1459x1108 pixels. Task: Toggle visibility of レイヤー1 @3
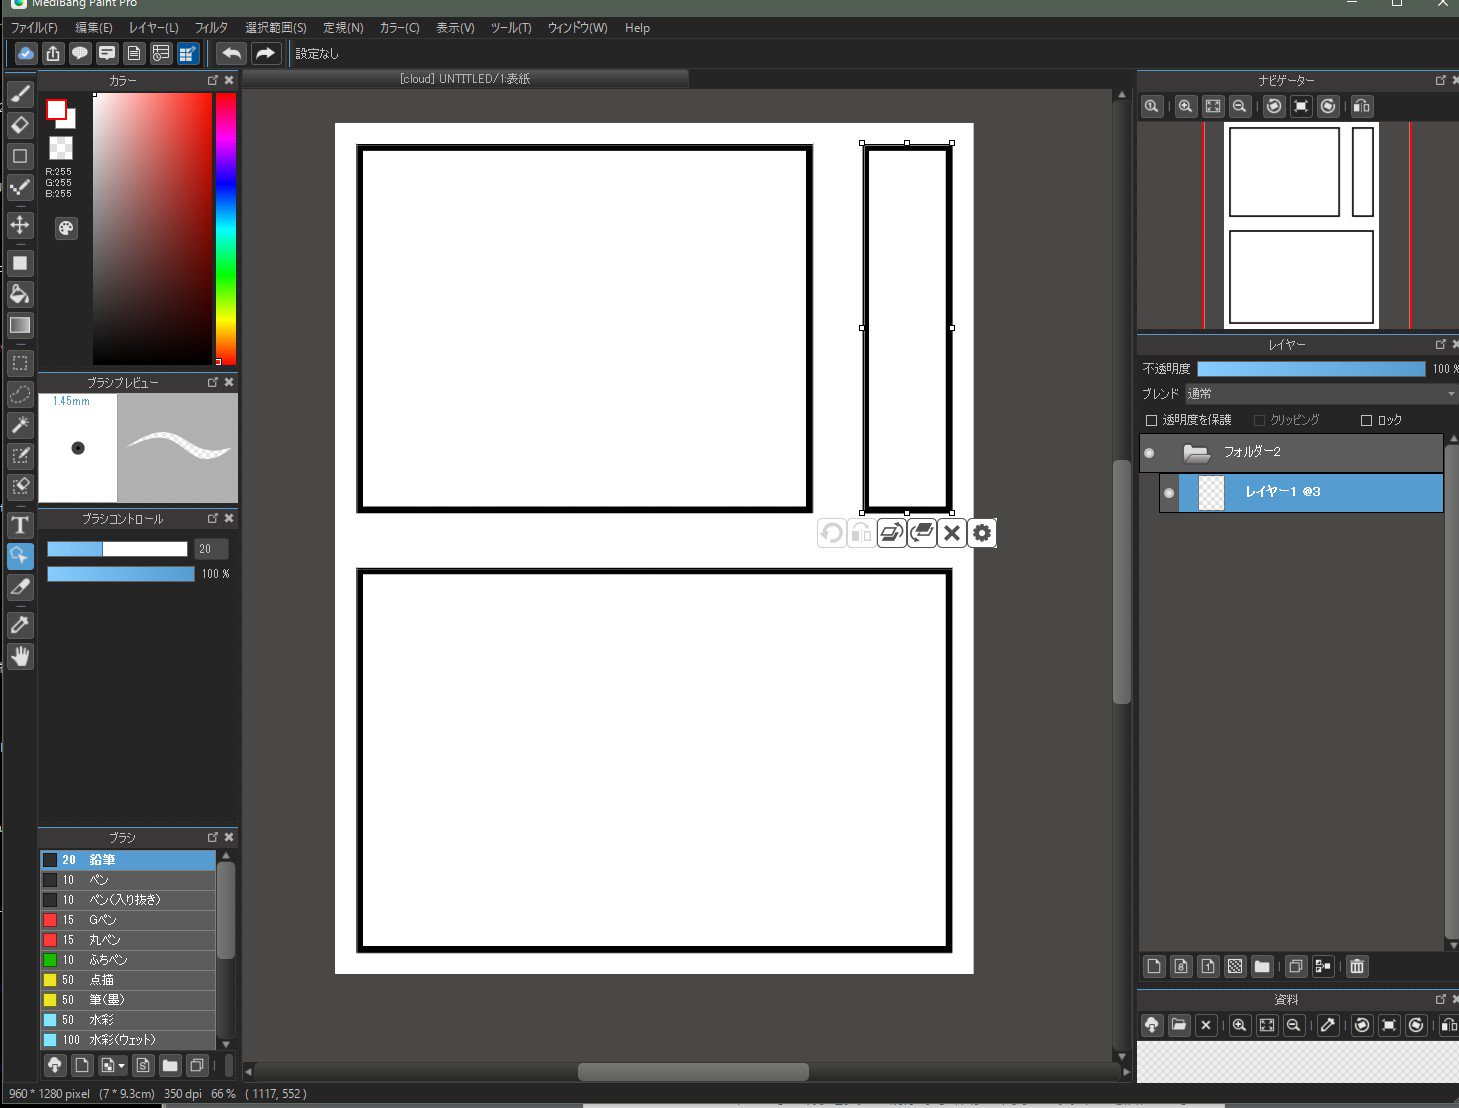coord(1169,492)
